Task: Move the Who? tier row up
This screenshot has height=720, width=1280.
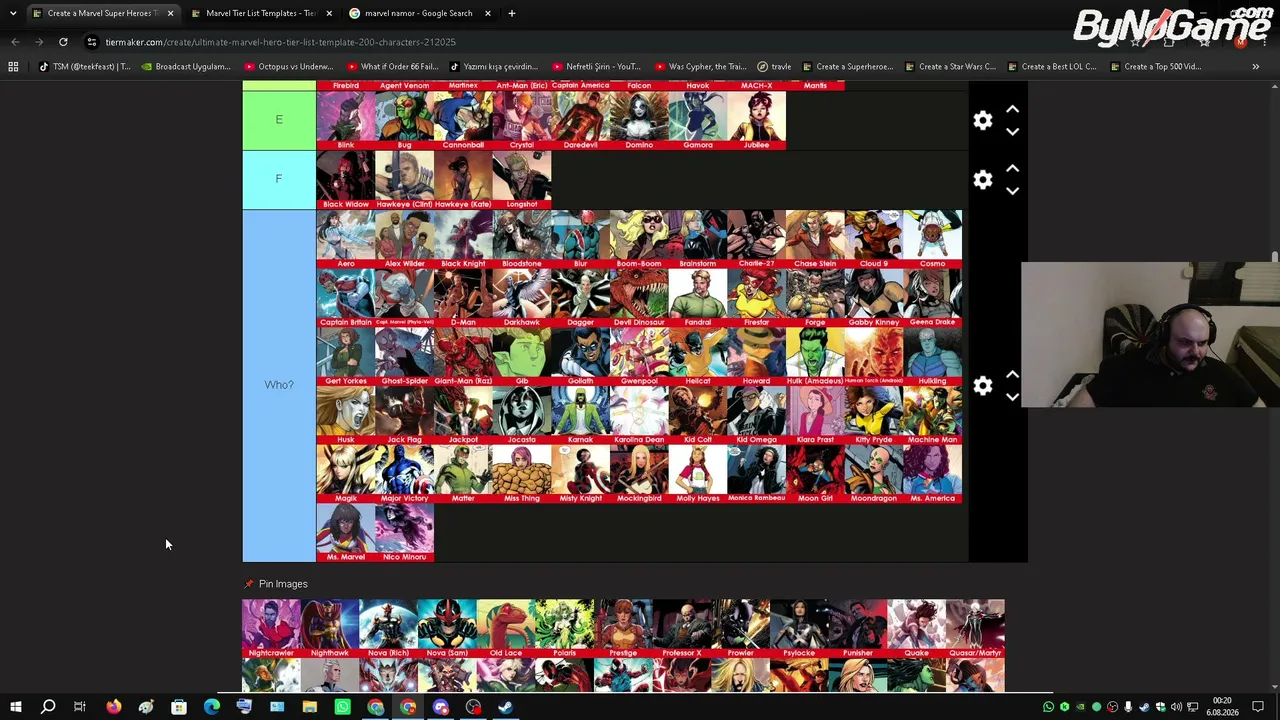Action: [1012, 375]
